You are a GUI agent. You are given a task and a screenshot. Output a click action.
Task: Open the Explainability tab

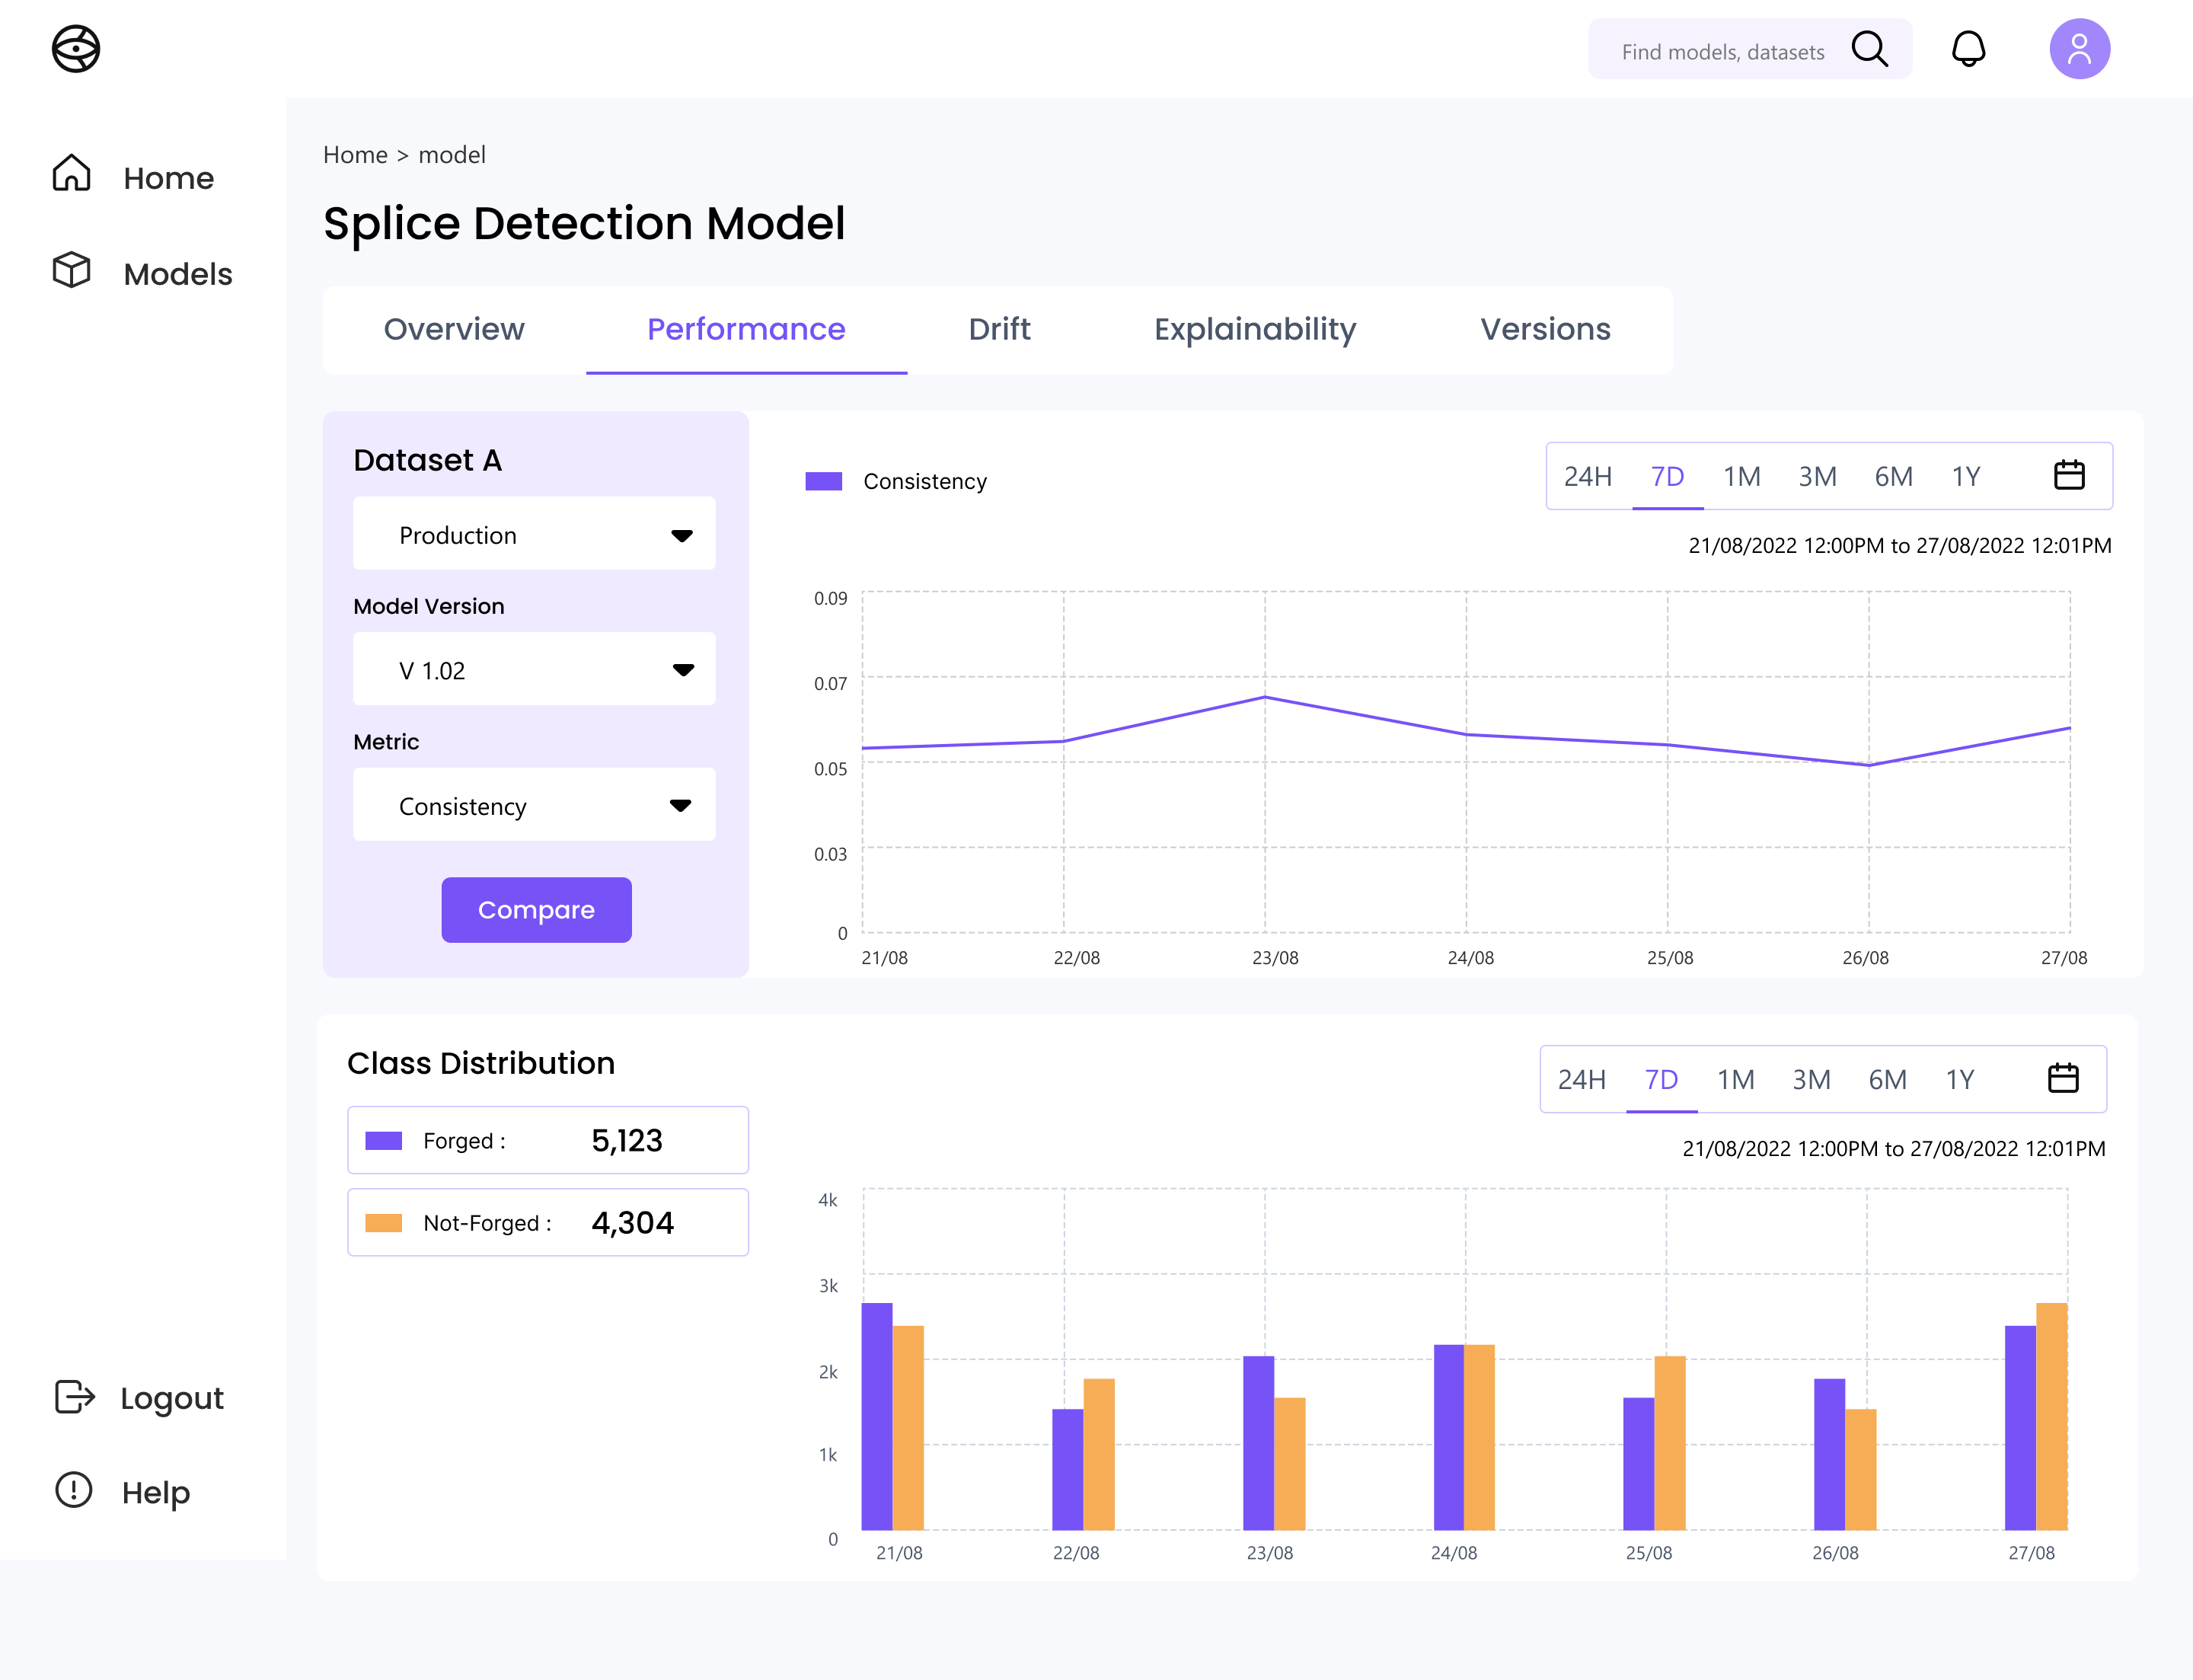click(x=1254, y=329)
